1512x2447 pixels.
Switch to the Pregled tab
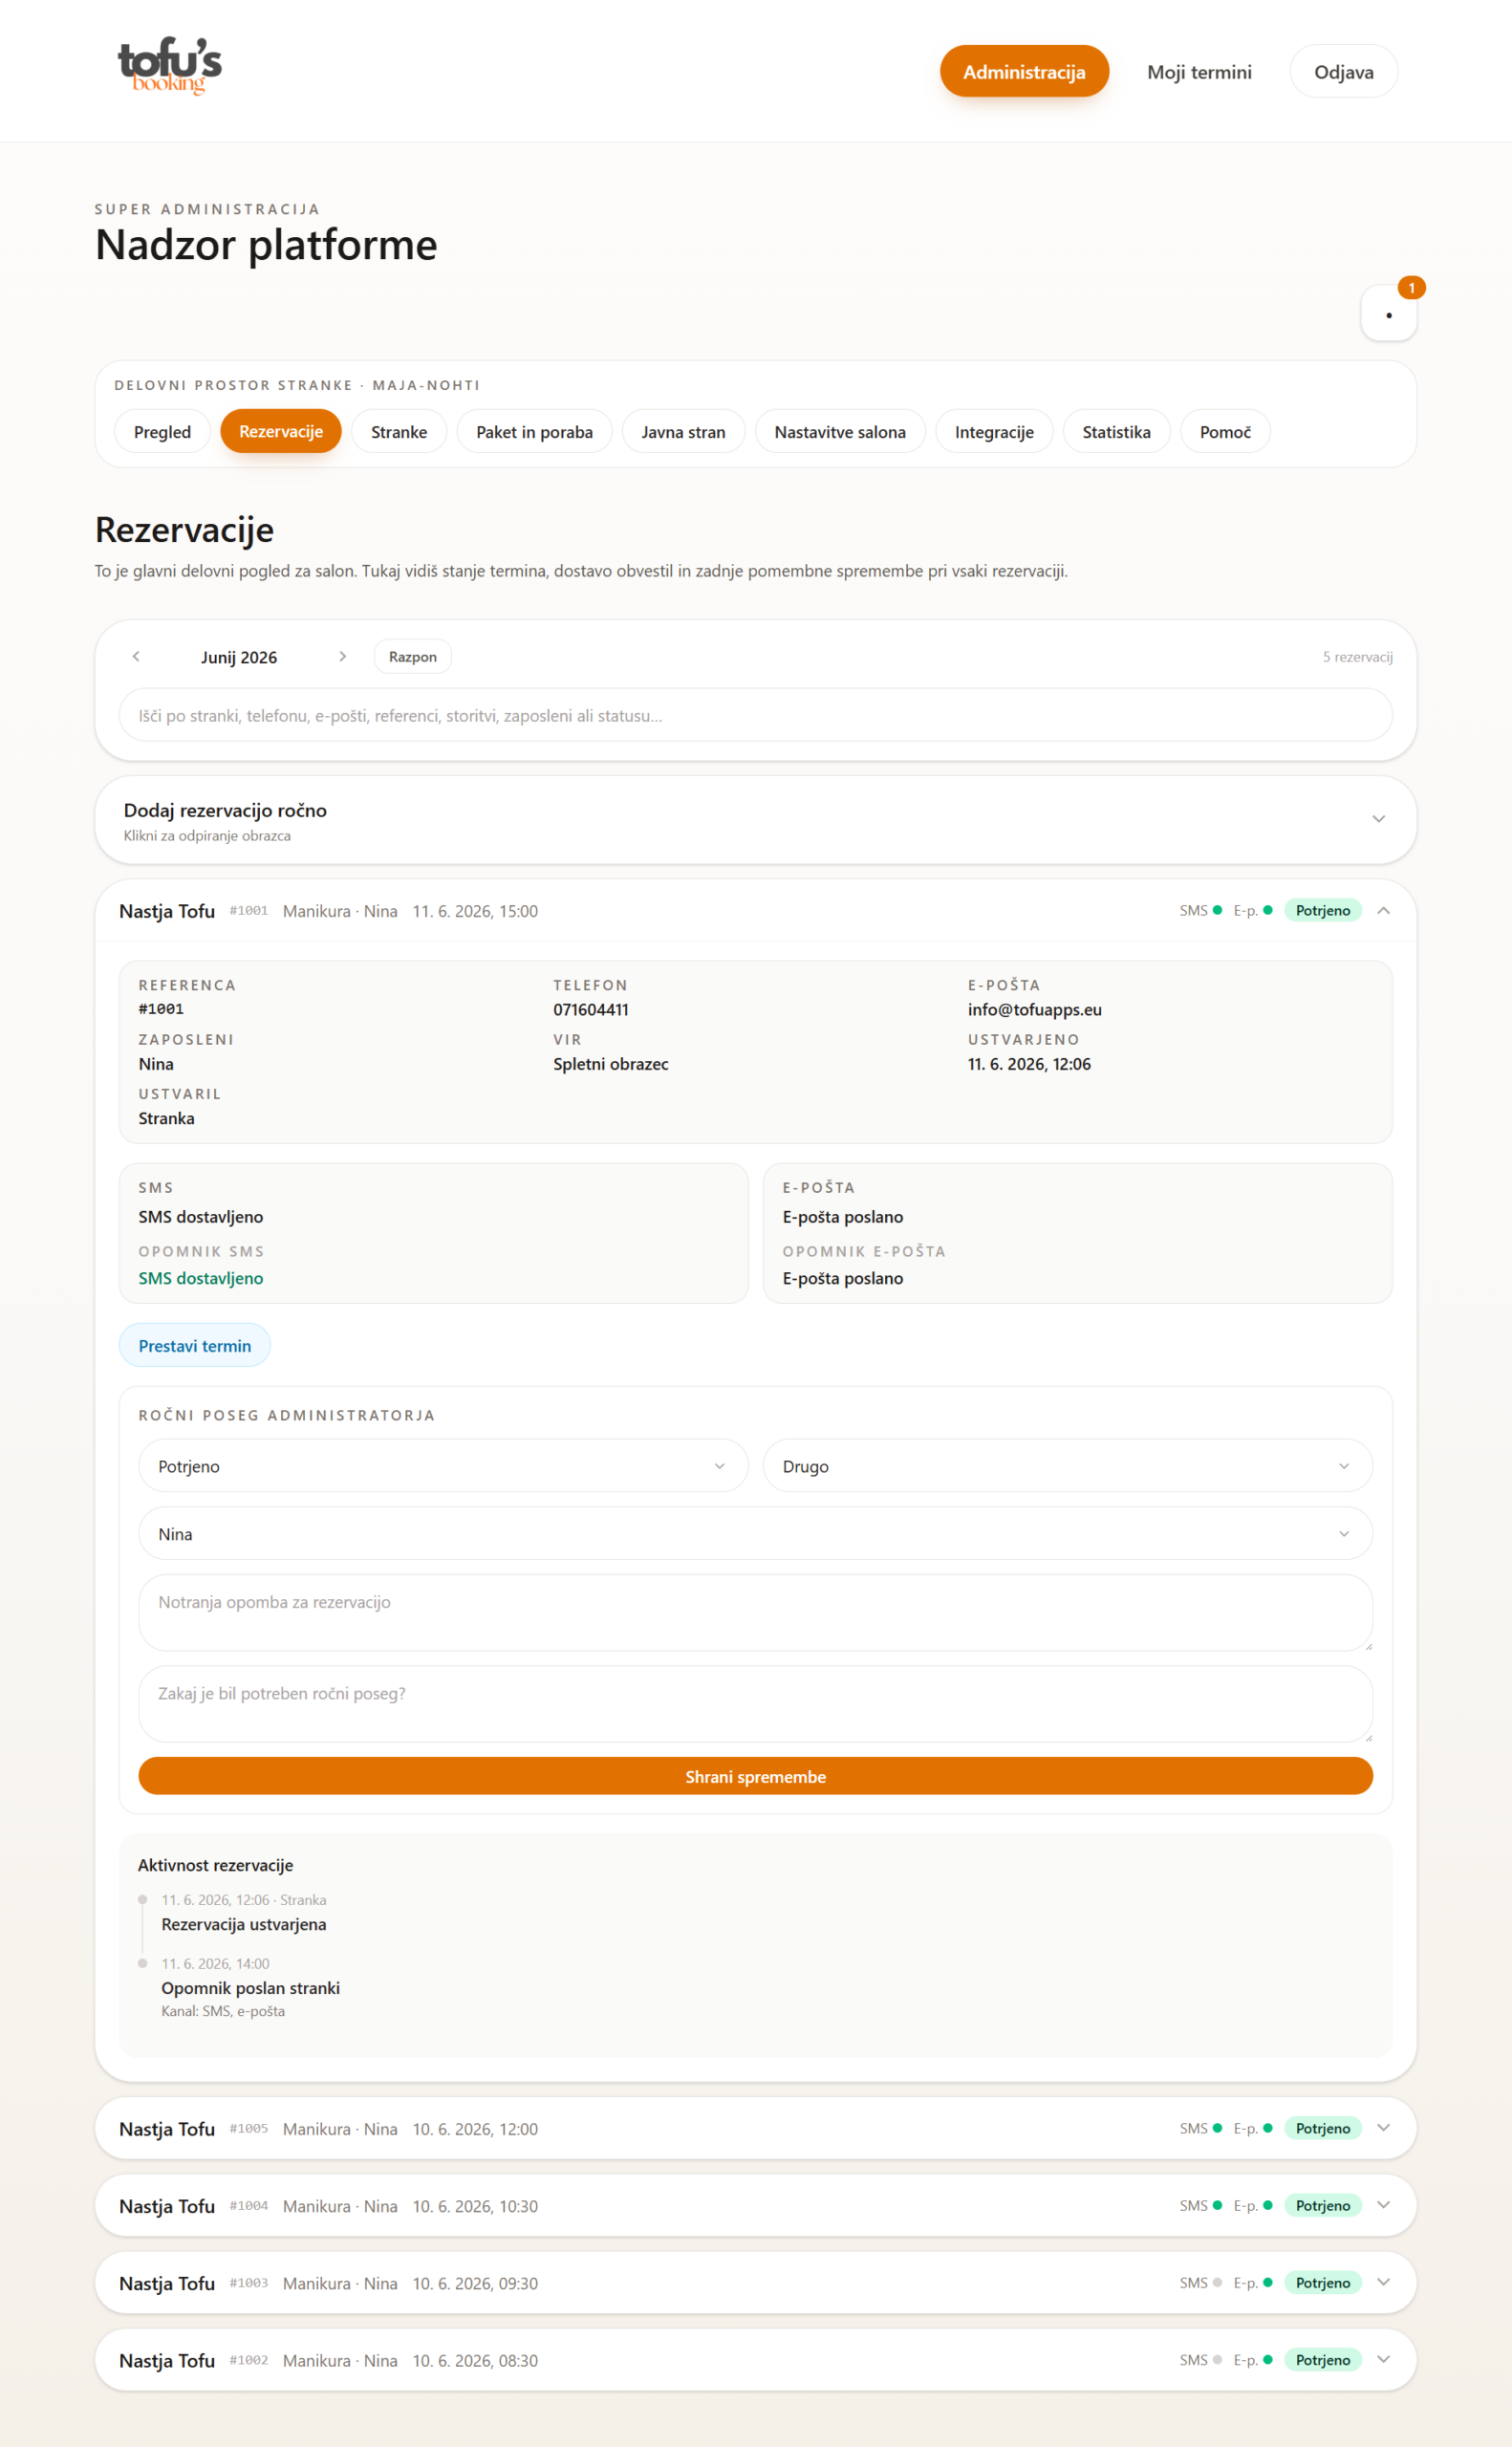(x=162, y=431)
